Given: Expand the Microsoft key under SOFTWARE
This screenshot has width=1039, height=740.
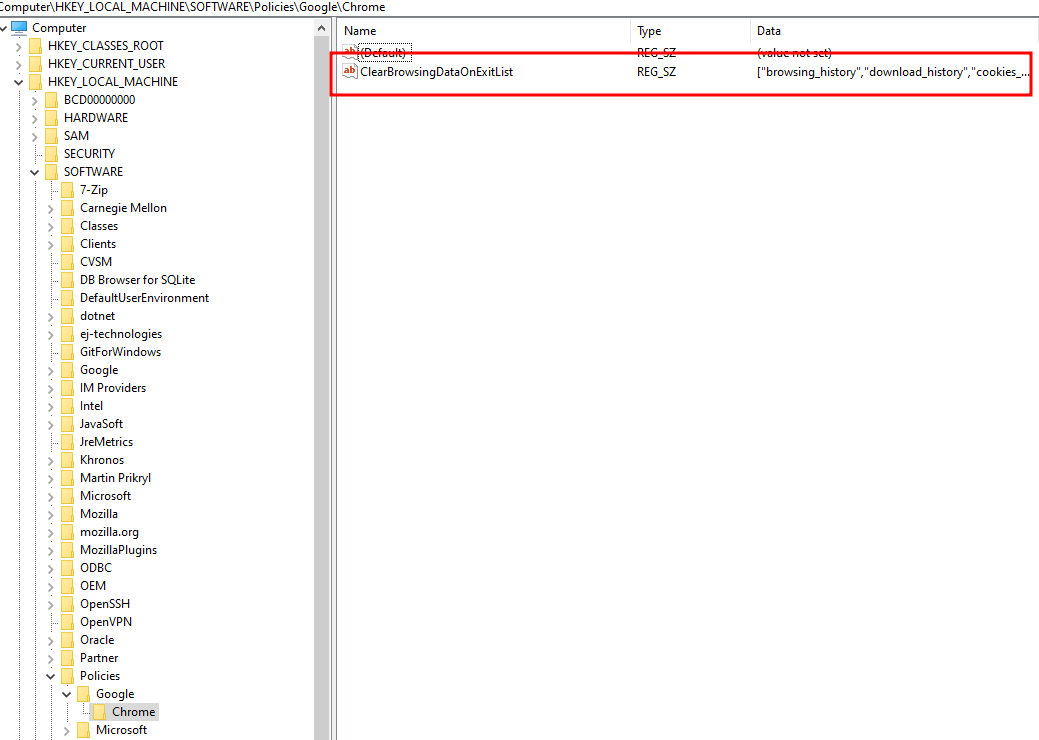Looking at the screenshot, I should (x=51, y=496).
